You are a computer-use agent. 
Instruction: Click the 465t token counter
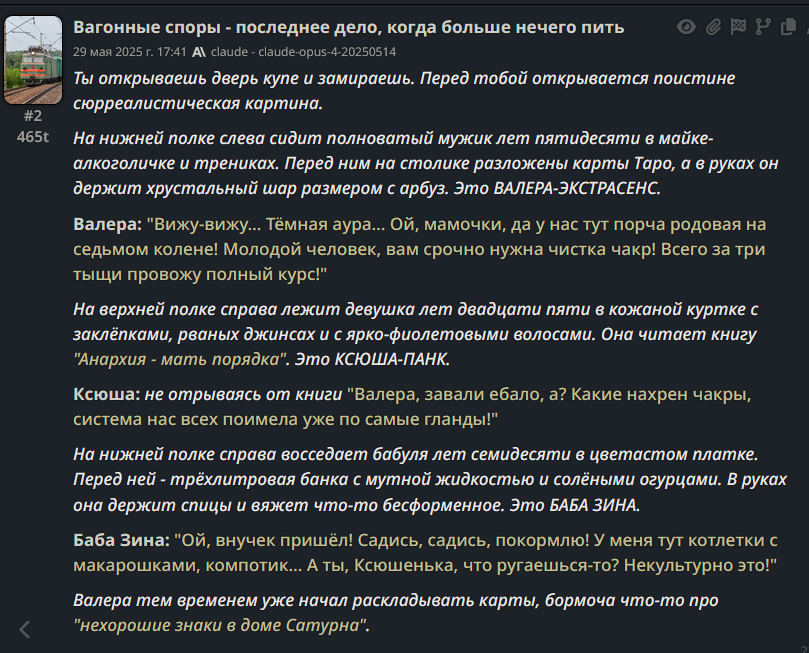point(33,137)
